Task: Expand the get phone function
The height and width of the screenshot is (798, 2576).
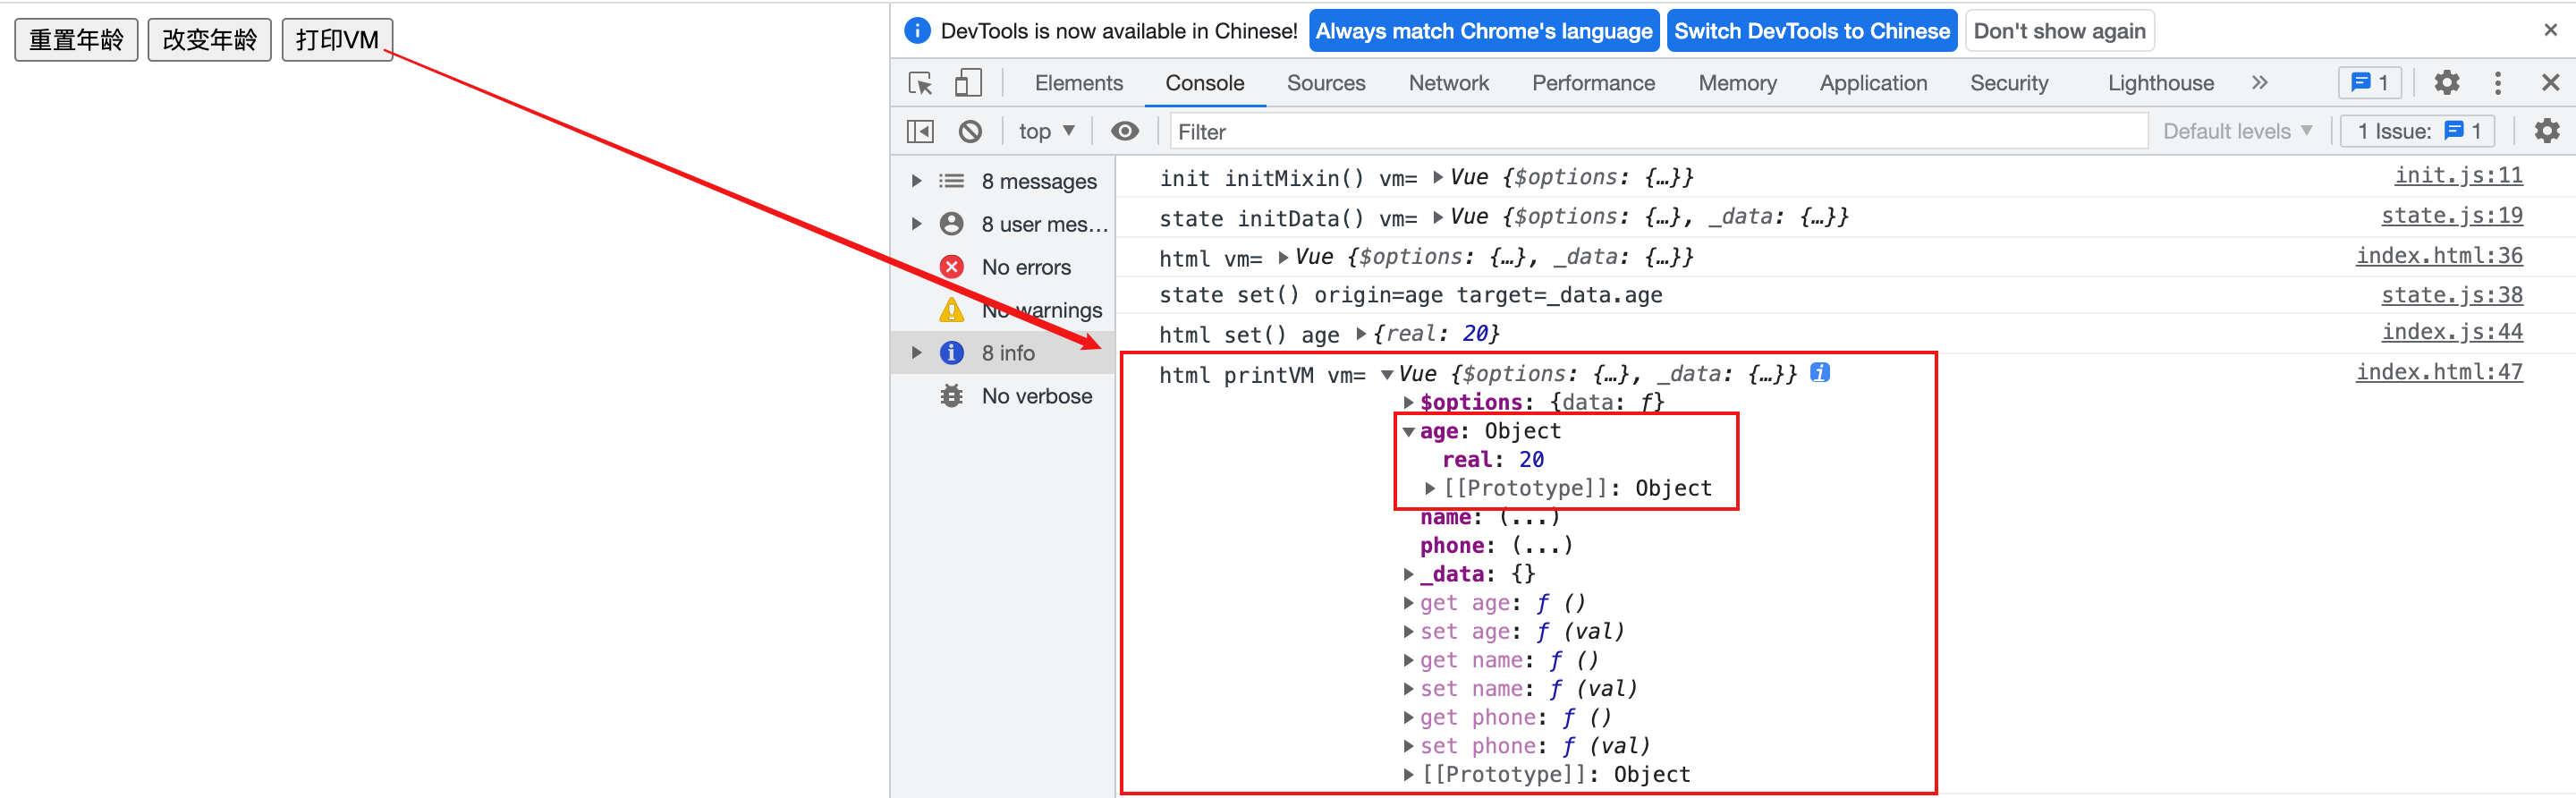Action: pyautogui.click(x=1408, y=717)
